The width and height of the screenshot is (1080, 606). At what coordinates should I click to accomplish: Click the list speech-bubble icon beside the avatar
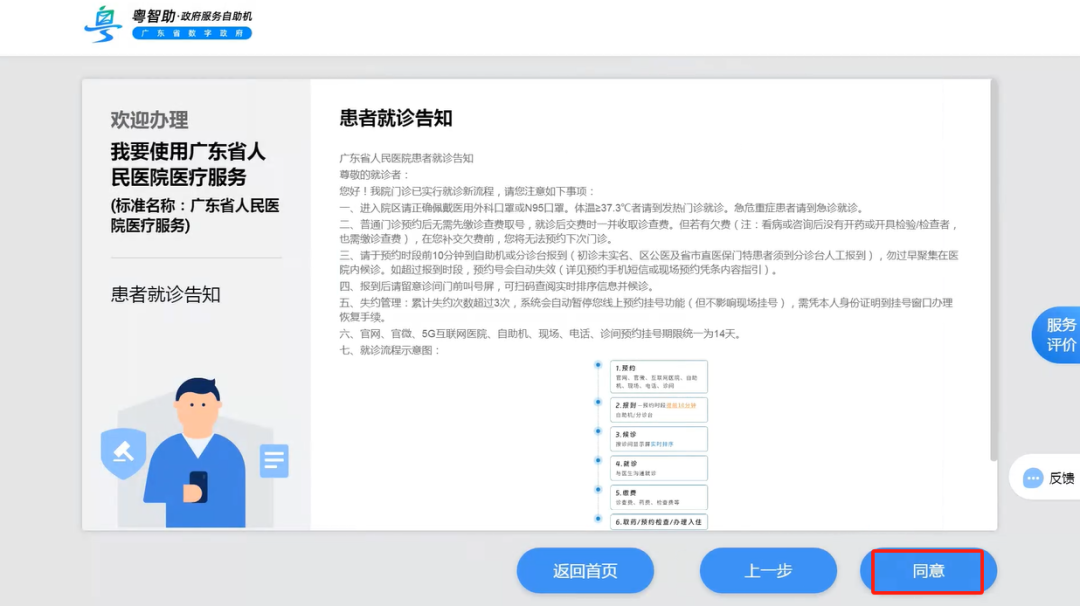click(x=273, y=461)
